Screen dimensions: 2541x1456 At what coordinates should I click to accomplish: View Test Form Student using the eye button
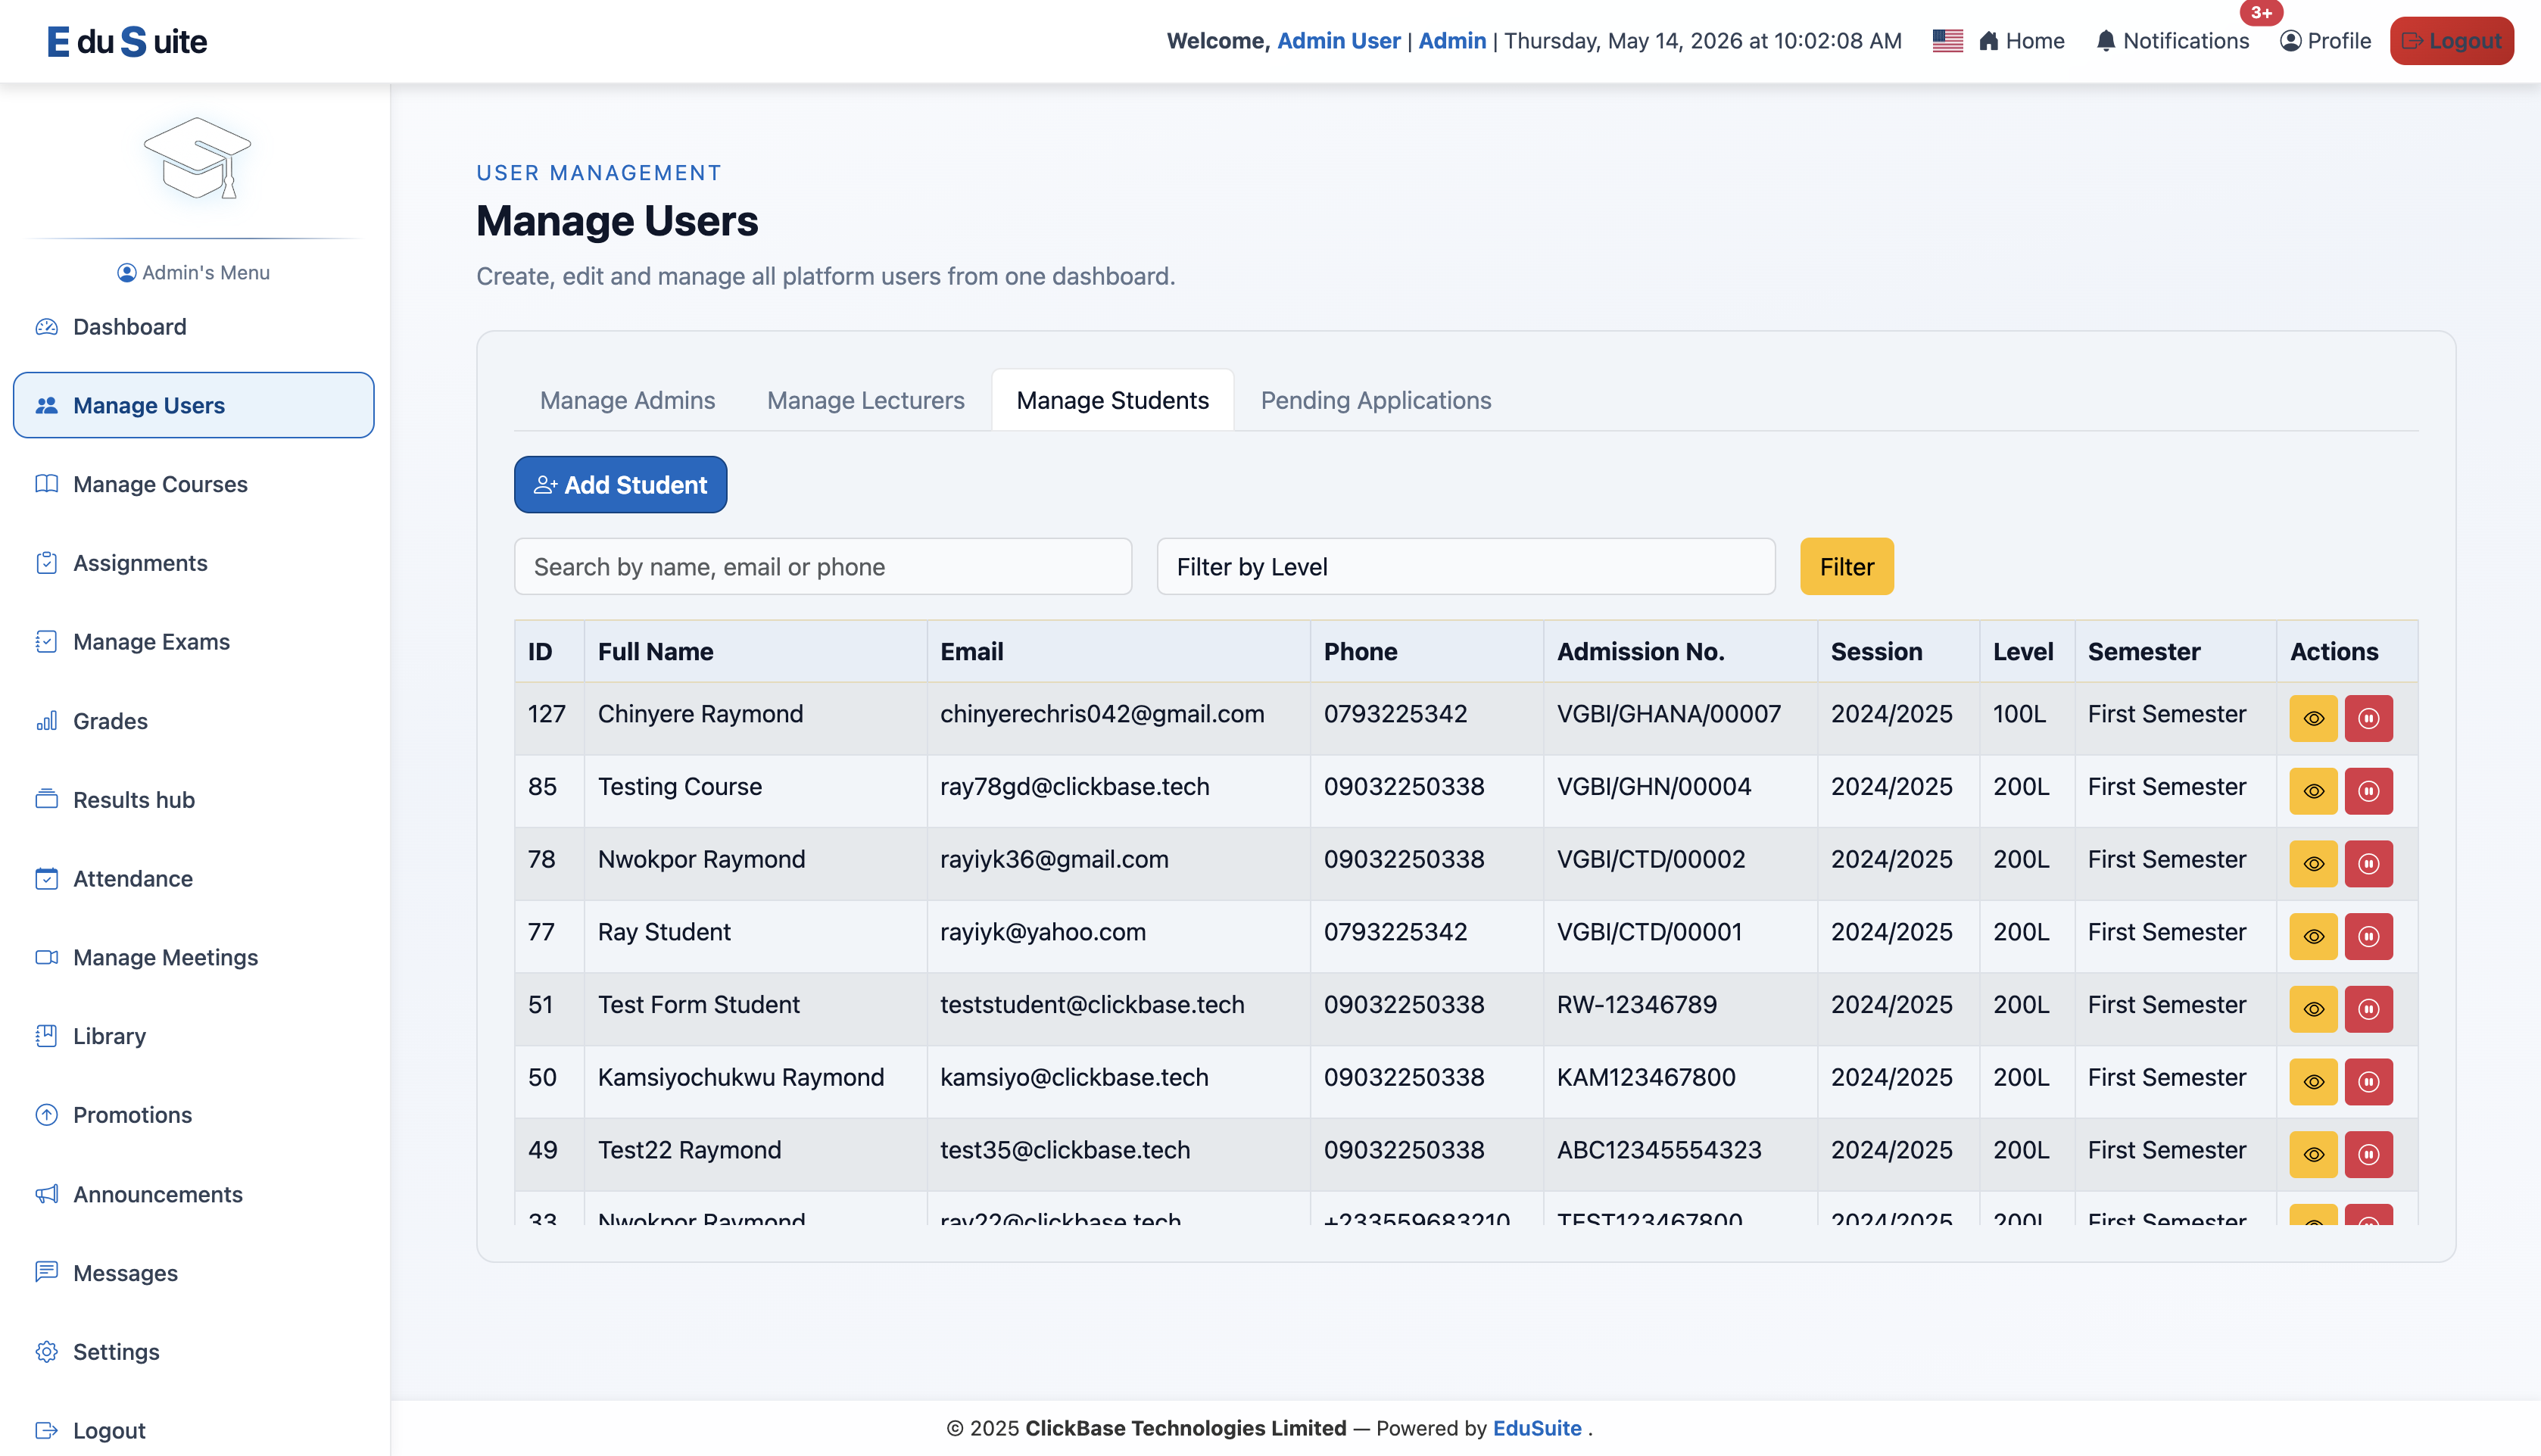click(2313, 1009)
